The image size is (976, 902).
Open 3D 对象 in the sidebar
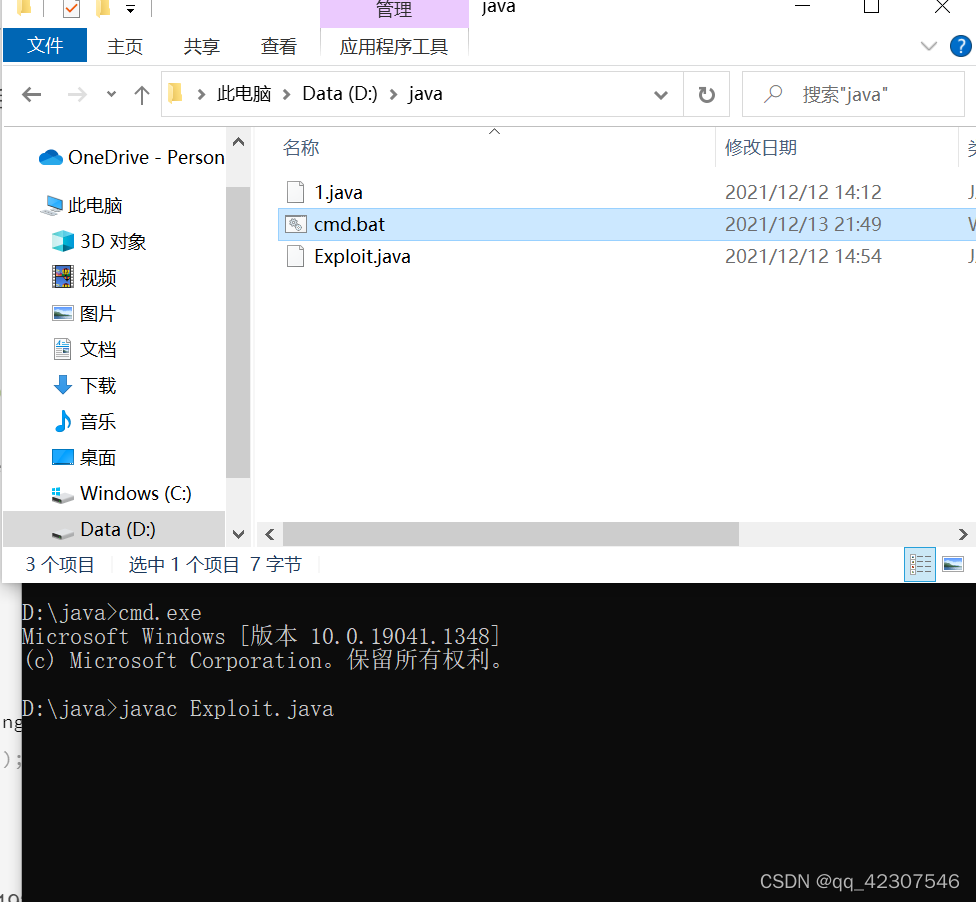(x=99, y=242)
